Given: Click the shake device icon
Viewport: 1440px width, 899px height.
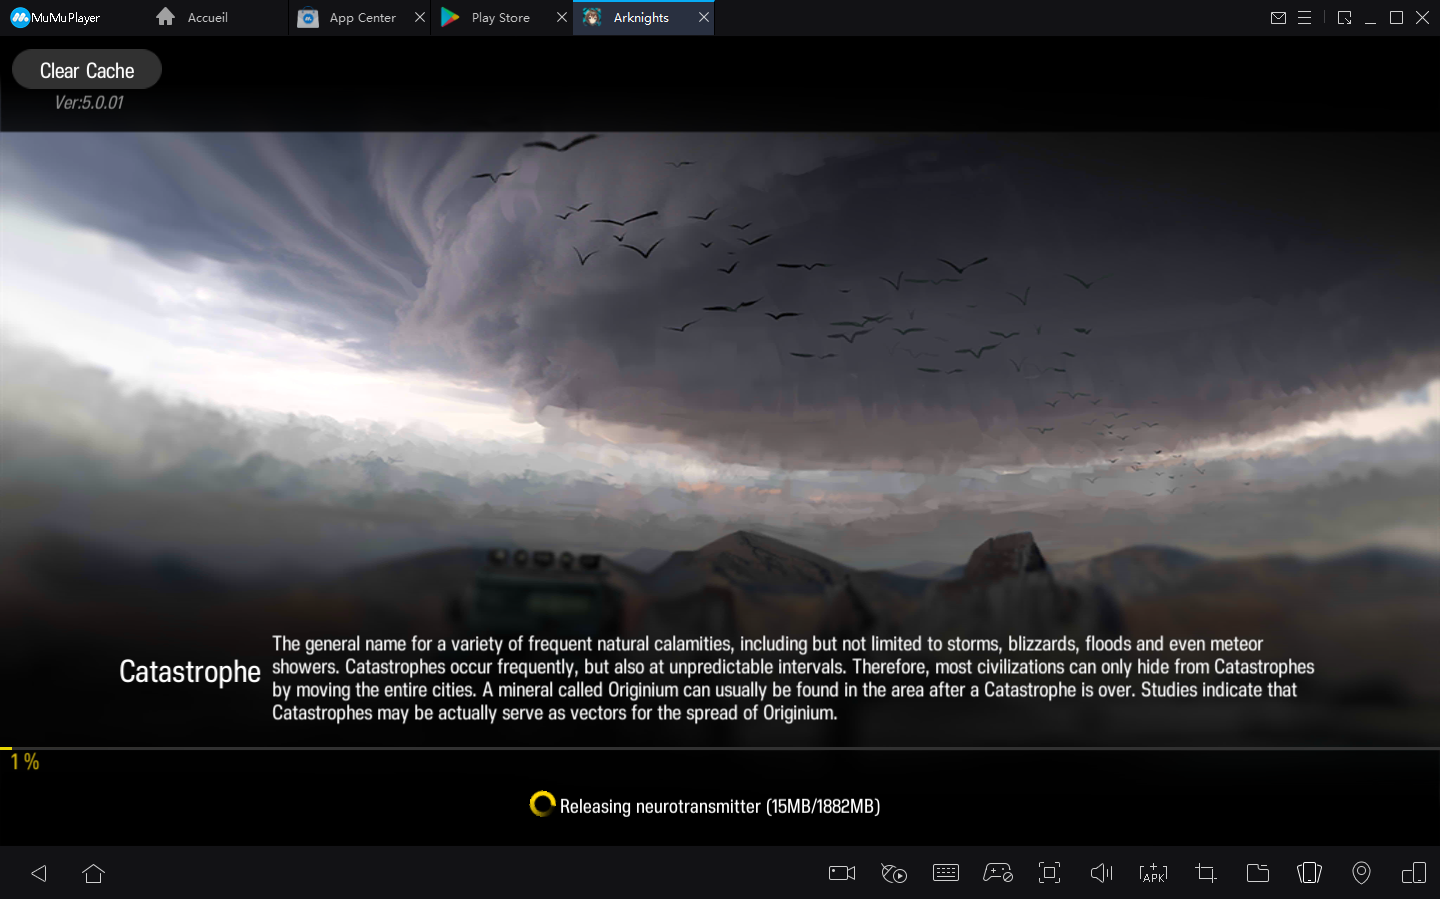Looking at the screenshot, I should click(x=1309, y=873).
